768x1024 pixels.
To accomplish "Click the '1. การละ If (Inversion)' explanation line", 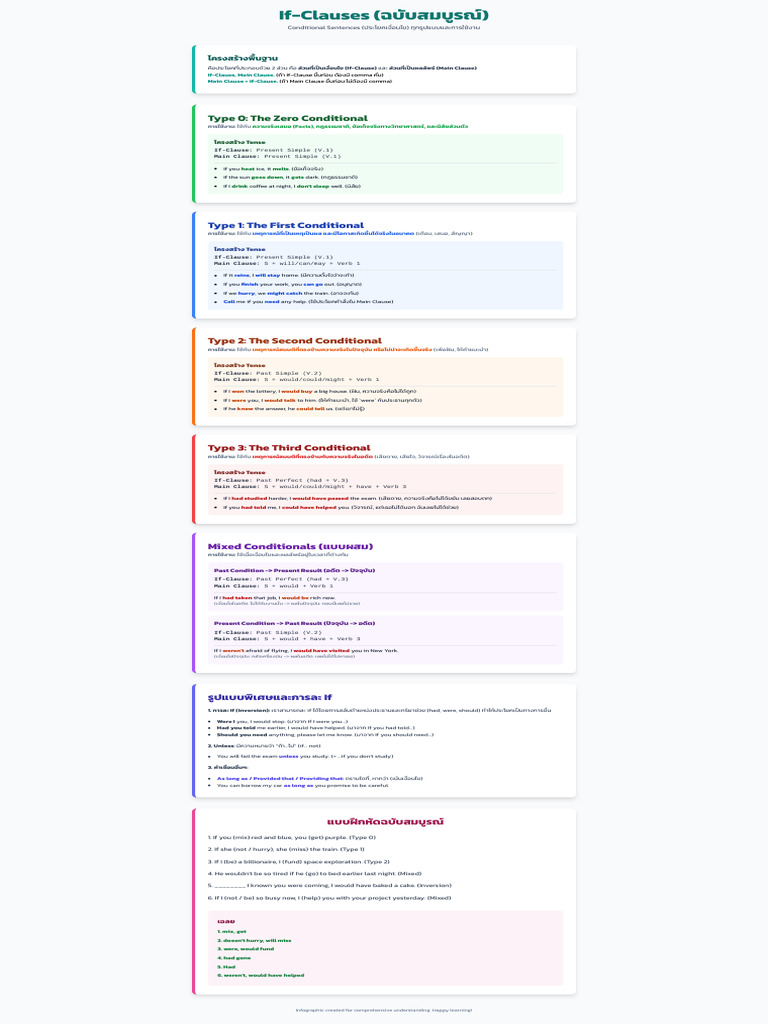I will click(x=379, y=710).
